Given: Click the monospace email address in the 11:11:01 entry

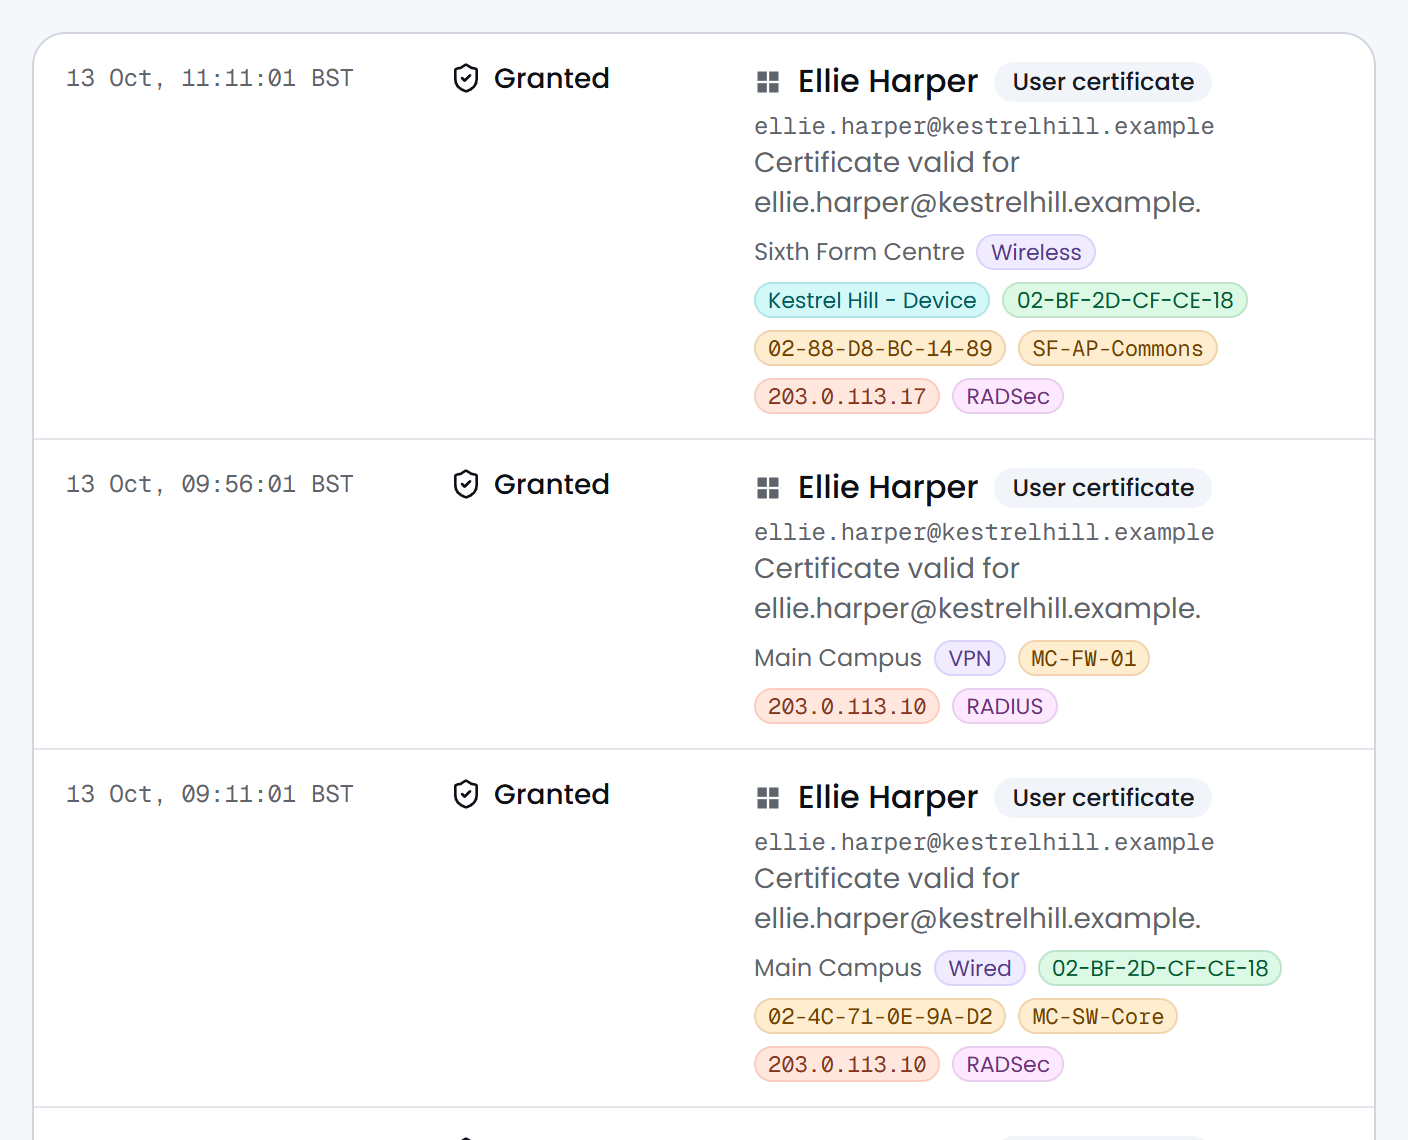Looking at the screenshot, I should tap(984, 126).
